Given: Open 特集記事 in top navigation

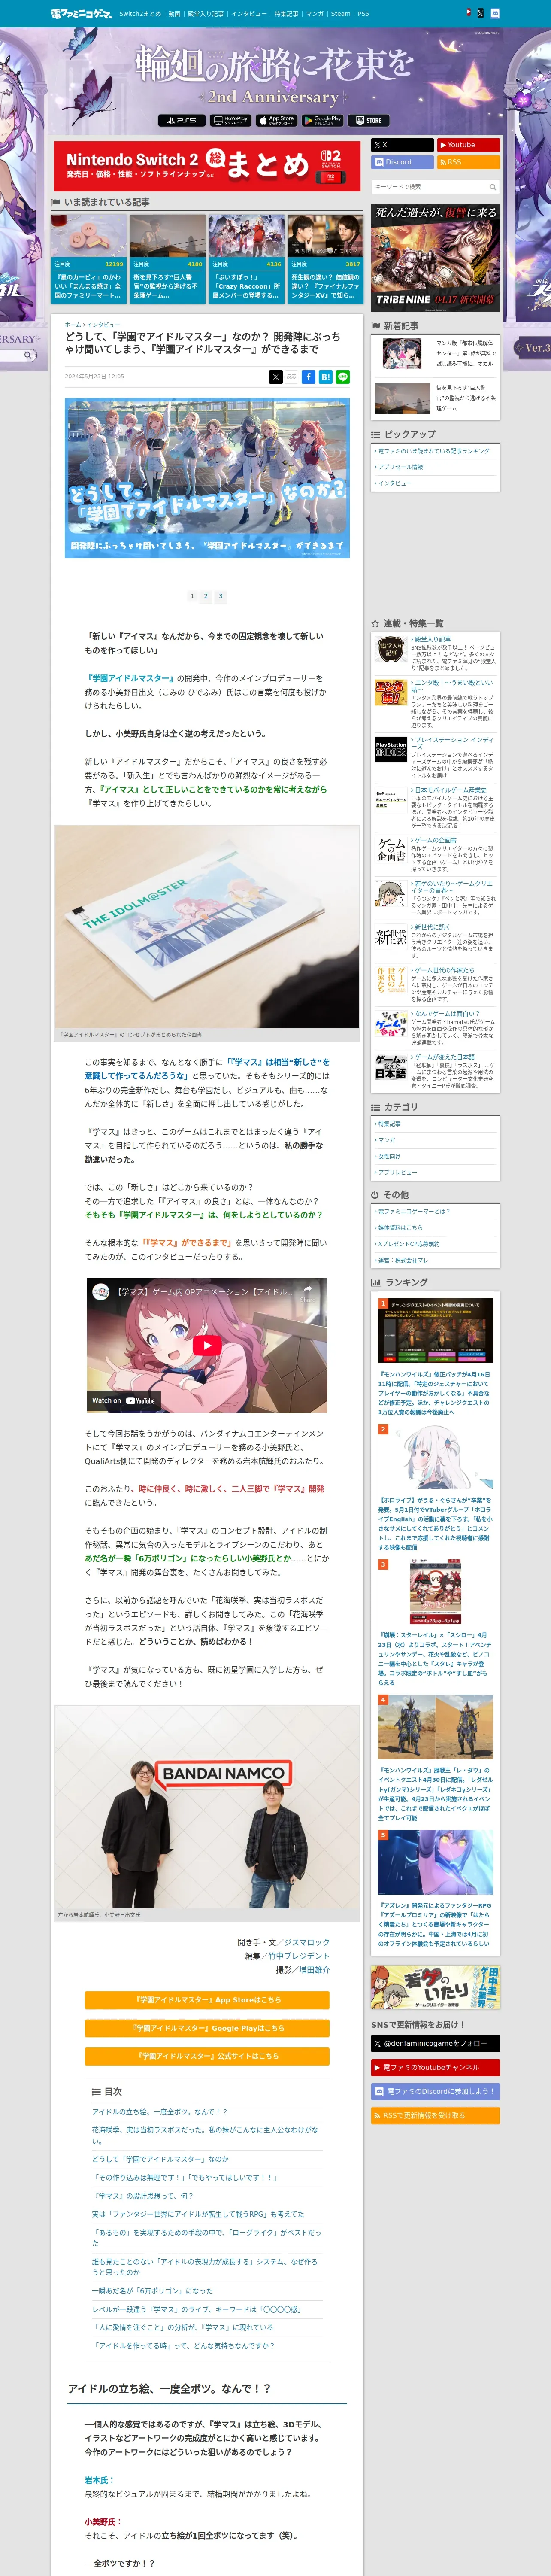Looking at the screenshot, I should [286, 14].
